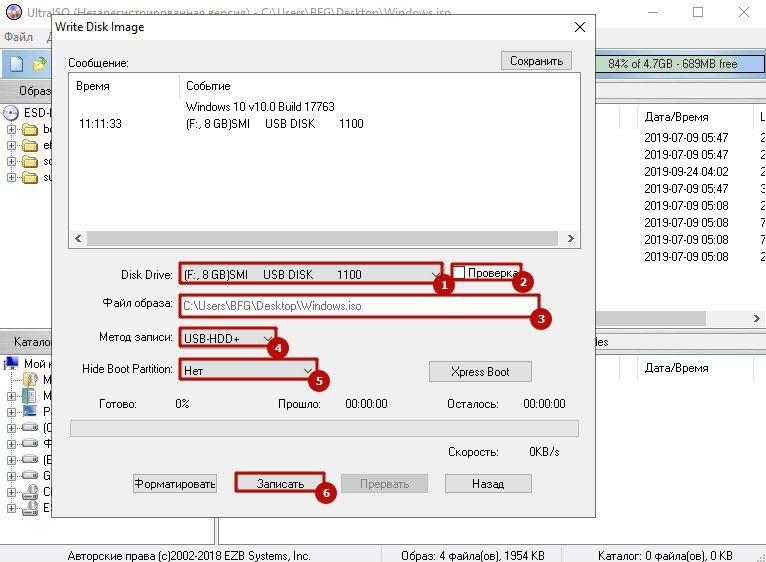This screenshot has width=766, height=562.
Task: Click the Сохранить button
Action: point(536,61)
